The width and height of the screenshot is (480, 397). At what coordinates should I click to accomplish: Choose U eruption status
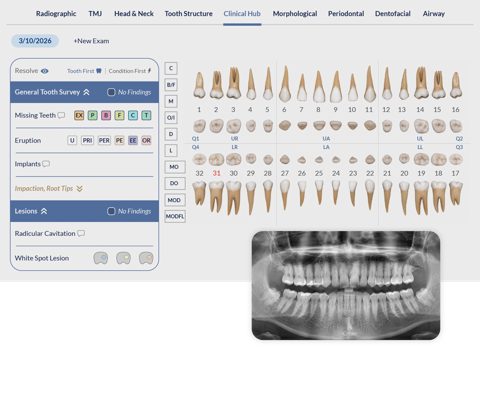pos(72,140)
